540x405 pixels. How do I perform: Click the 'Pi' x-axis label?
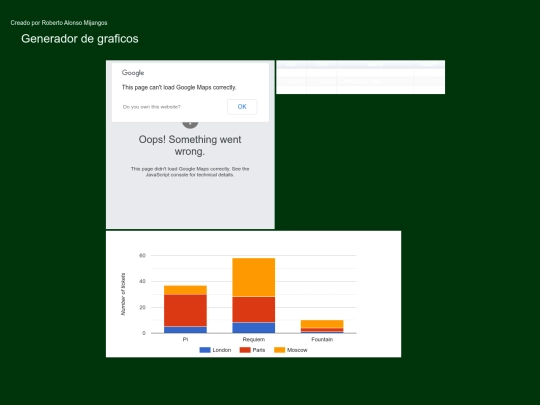pyautogui.click(x=185, y=340)
